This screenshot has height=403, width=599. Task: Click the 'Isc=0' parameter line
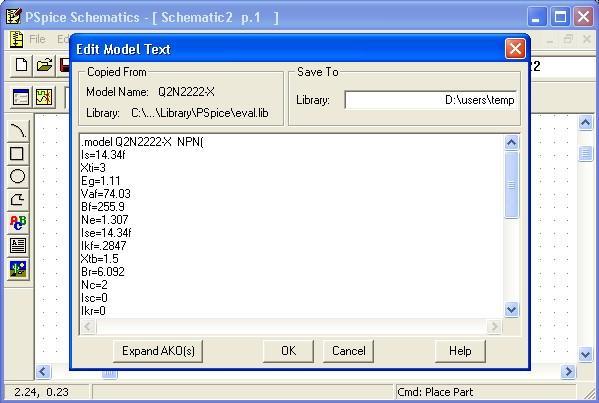tap(94, 298)
